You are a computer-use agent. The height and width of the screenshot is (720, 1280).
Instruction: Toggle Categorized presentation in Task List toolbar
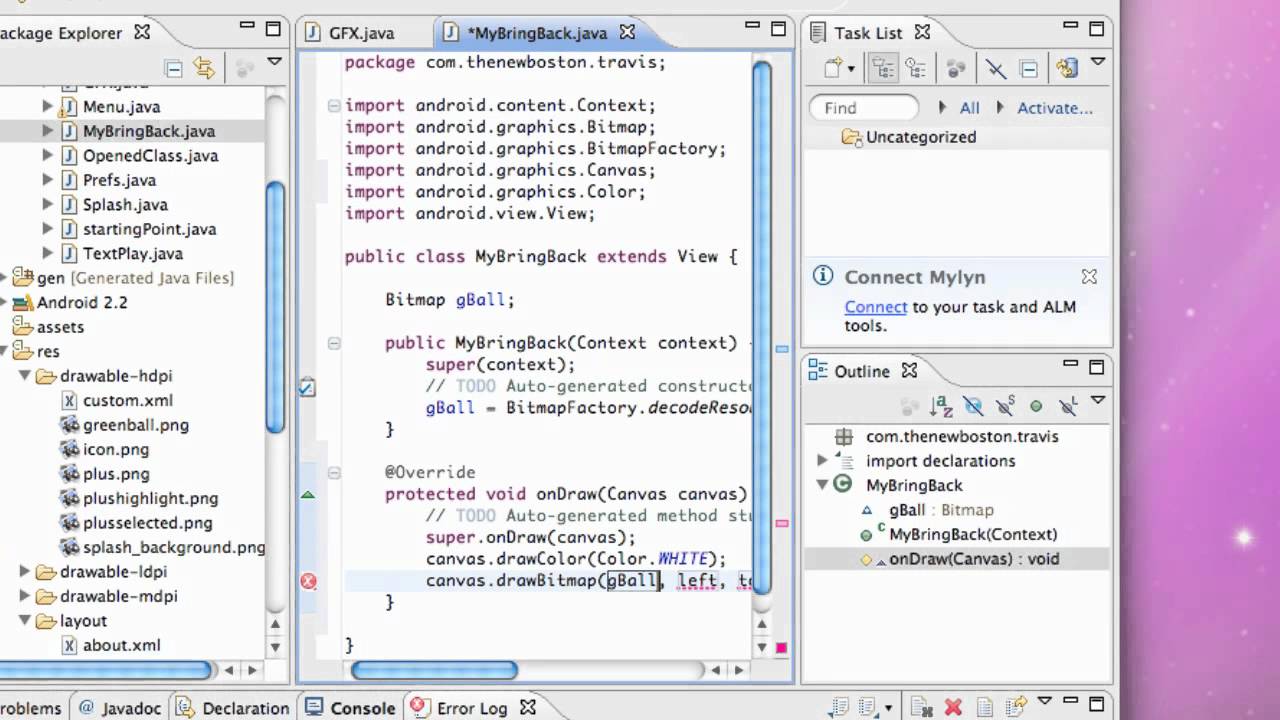[882, 68]
